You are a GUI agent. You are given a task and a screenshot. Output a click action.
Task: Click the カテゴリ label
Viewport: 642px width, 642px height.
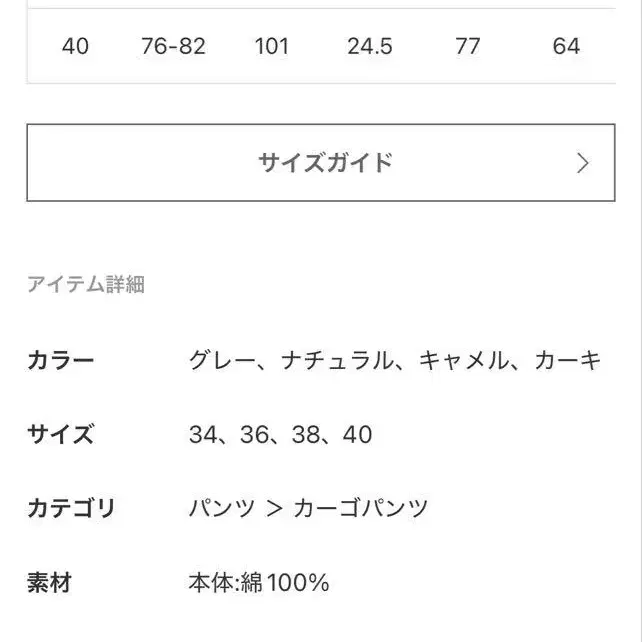(x=71, y=508)
